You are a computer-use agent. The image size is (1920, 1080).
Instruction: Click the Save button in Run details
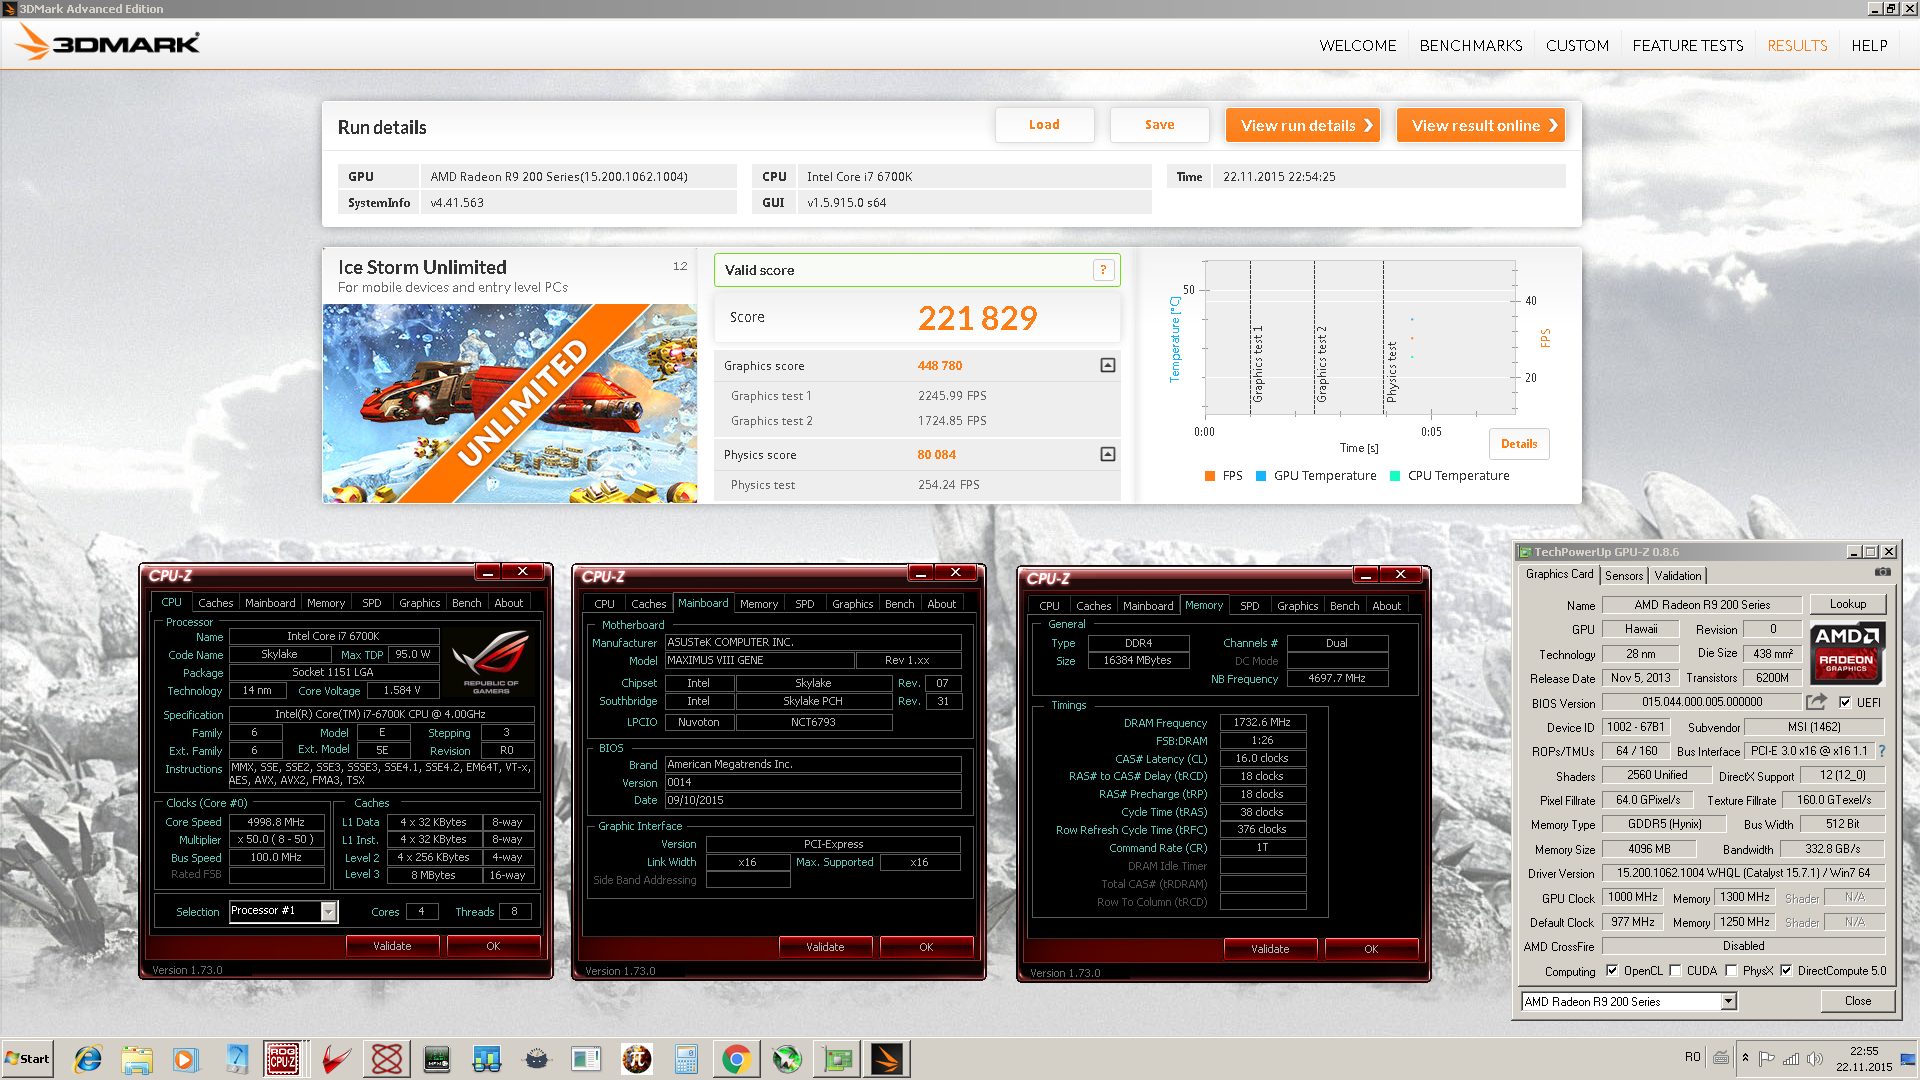(1159, 125)
